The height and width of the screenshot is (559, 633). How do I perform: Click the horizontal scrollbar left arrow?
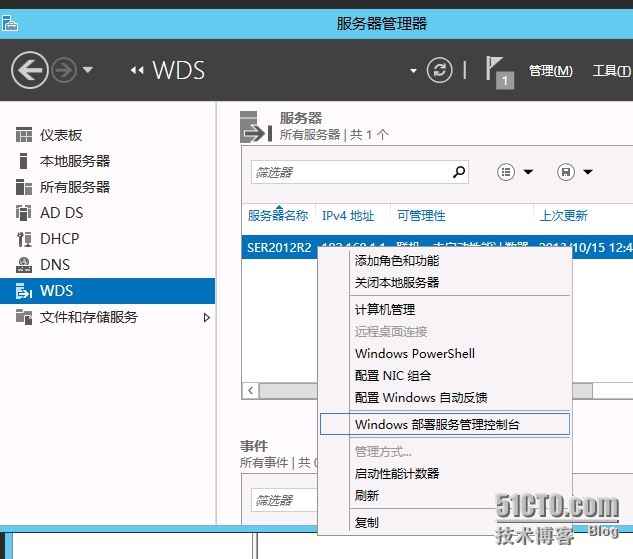click(251, 391)
